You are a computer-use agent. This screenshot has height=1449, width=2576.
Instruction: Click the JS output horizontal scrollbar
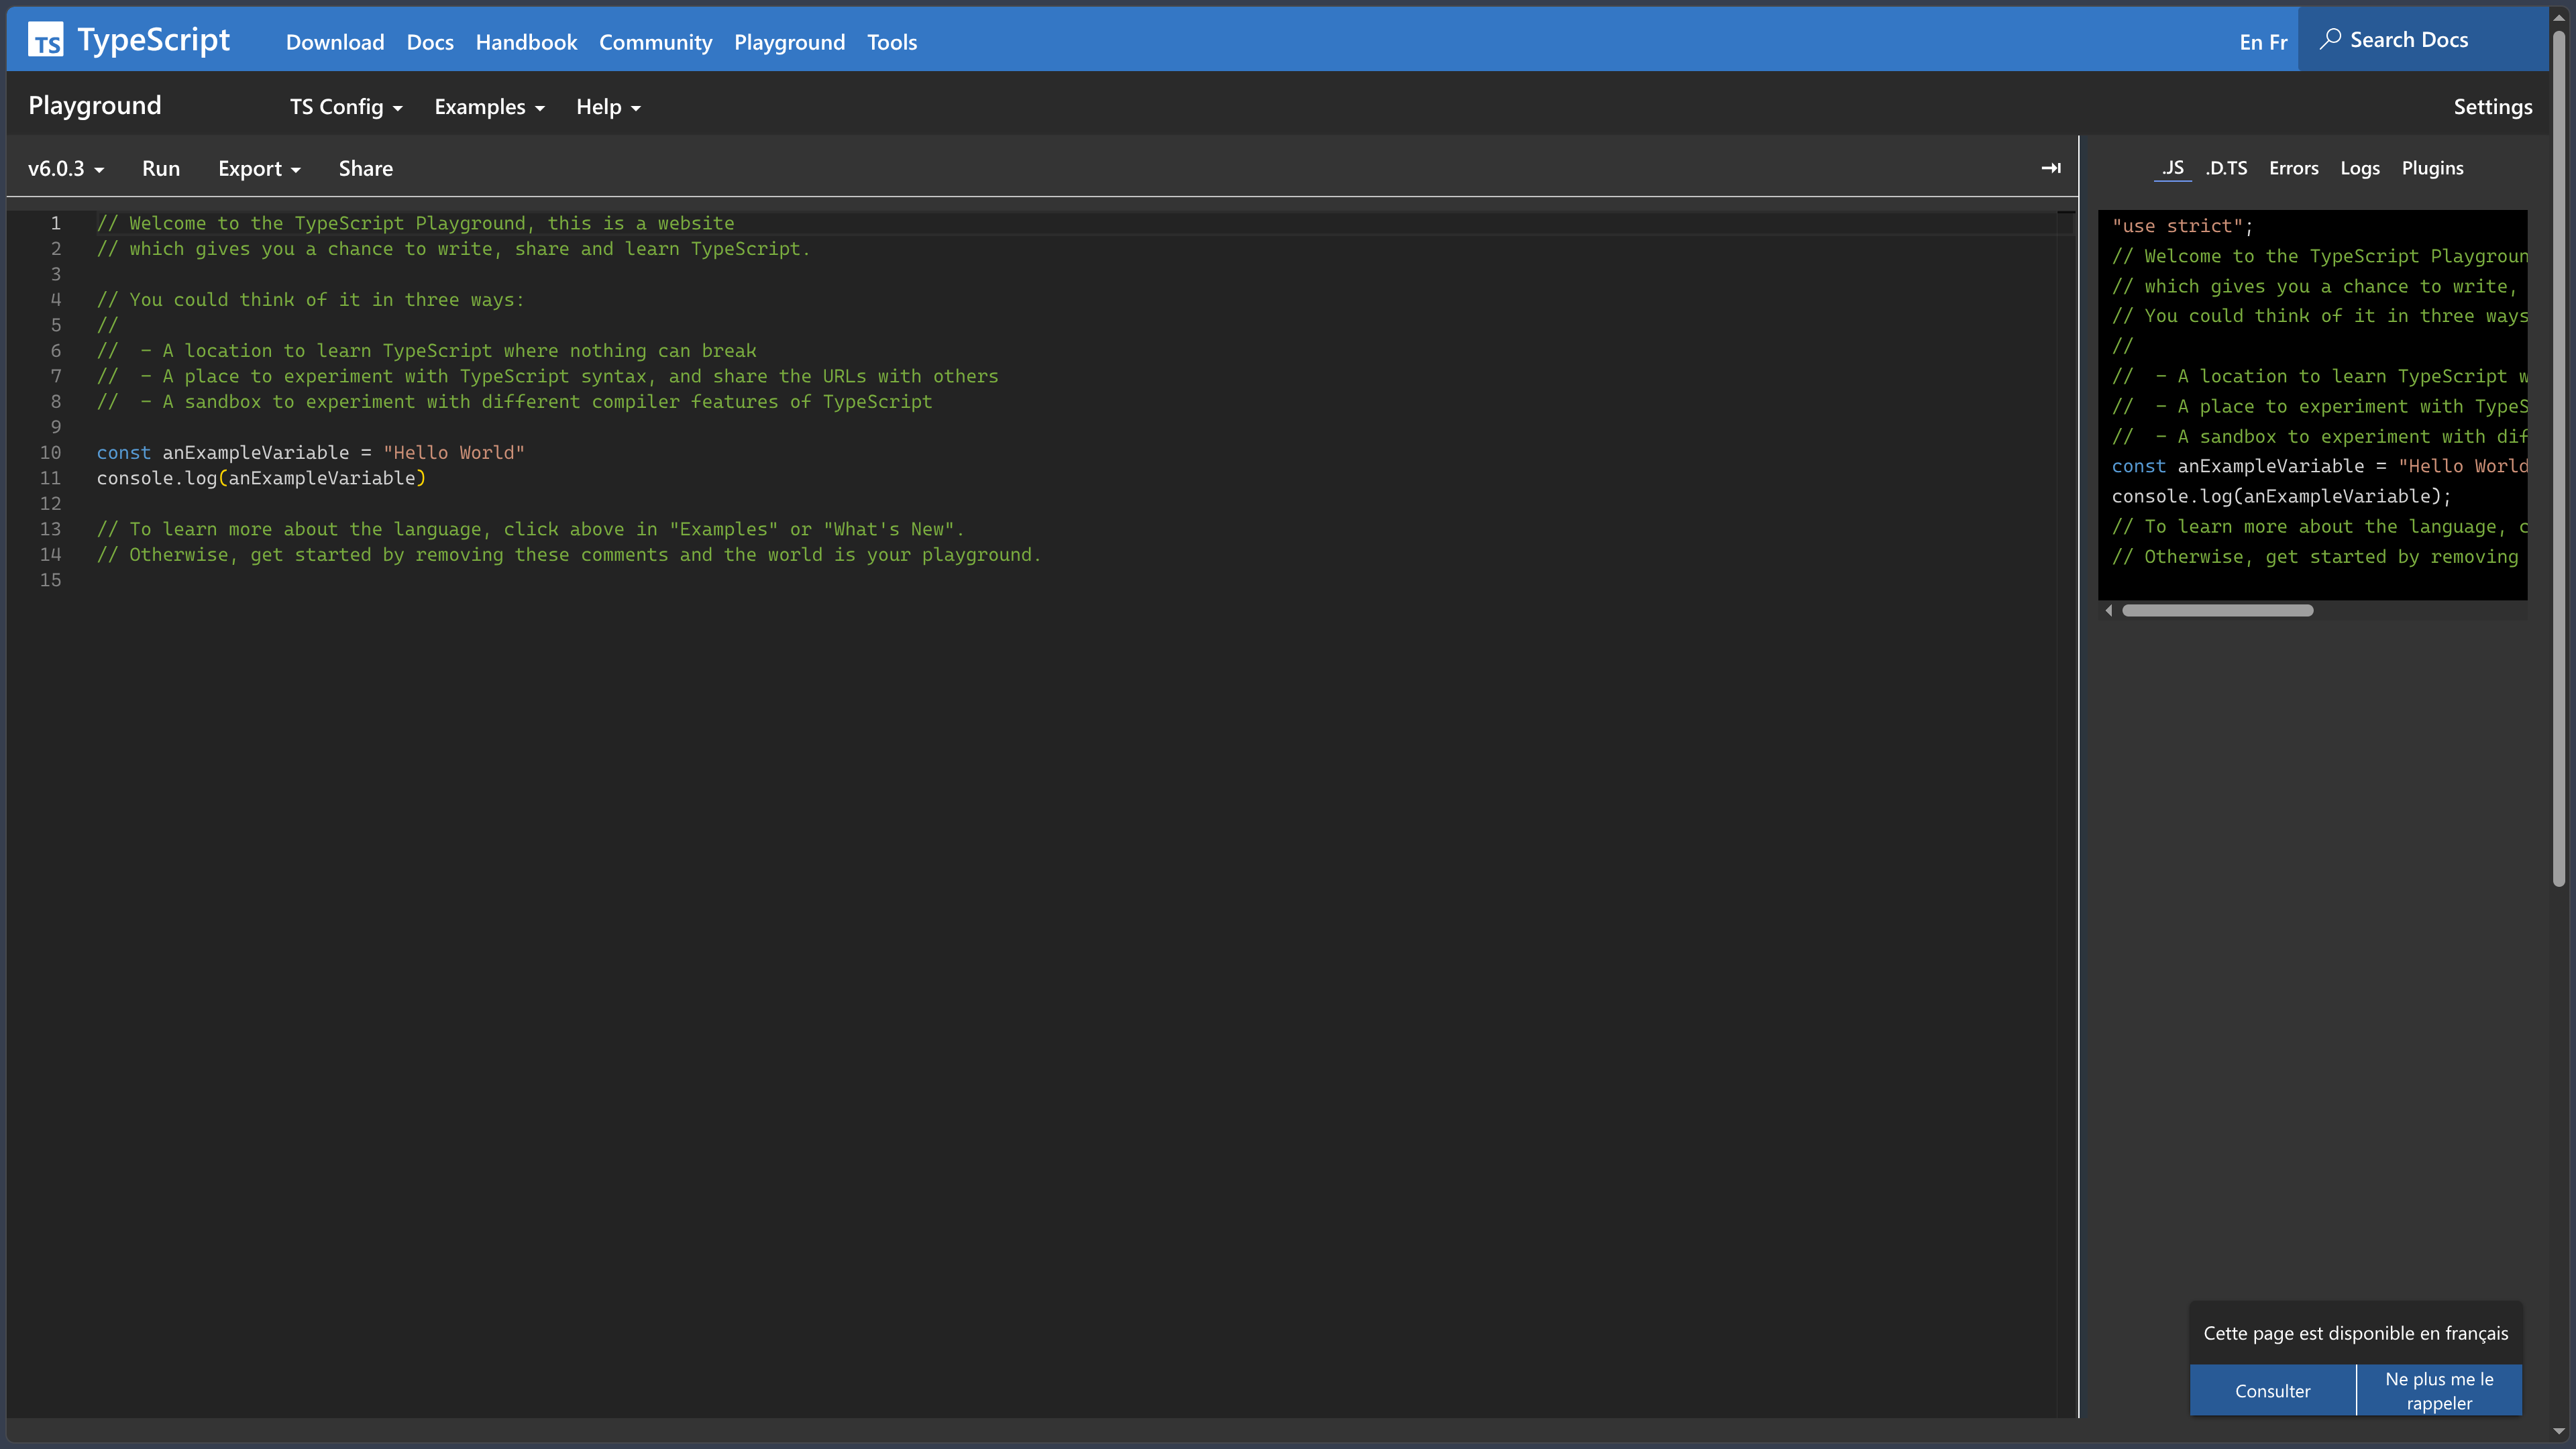[x=2217, y=610]
